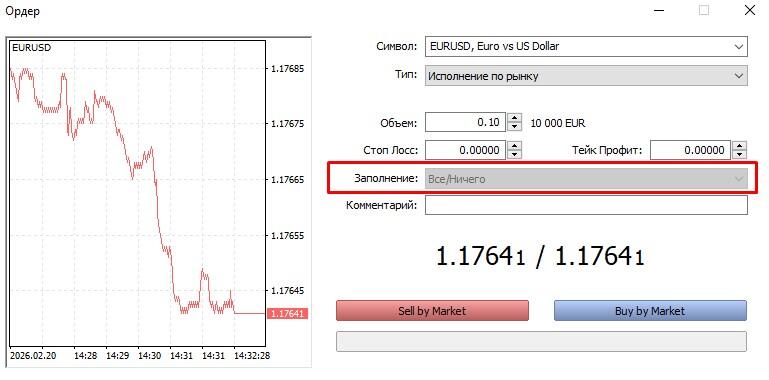This screenshot has height=380, width=769.
Task: Click the Объем volume input field
Action: point(465,122)
